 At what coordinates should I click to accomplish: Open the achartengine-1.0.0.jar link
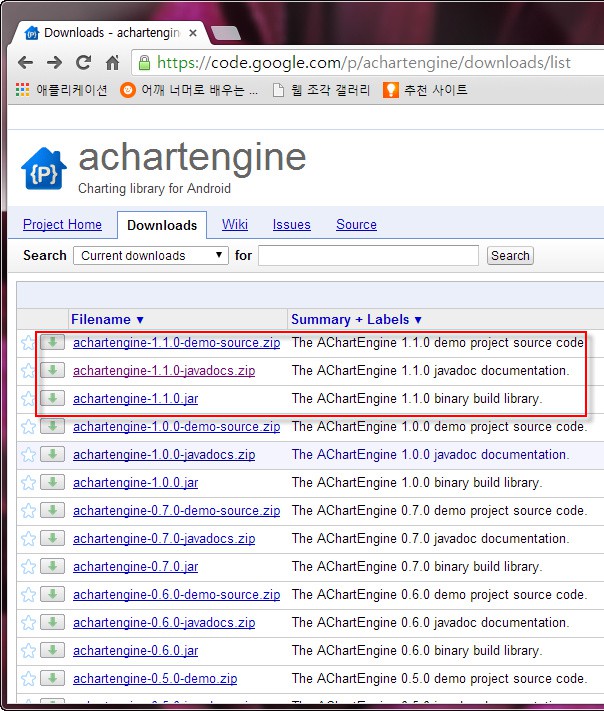(x=136, y=483)
